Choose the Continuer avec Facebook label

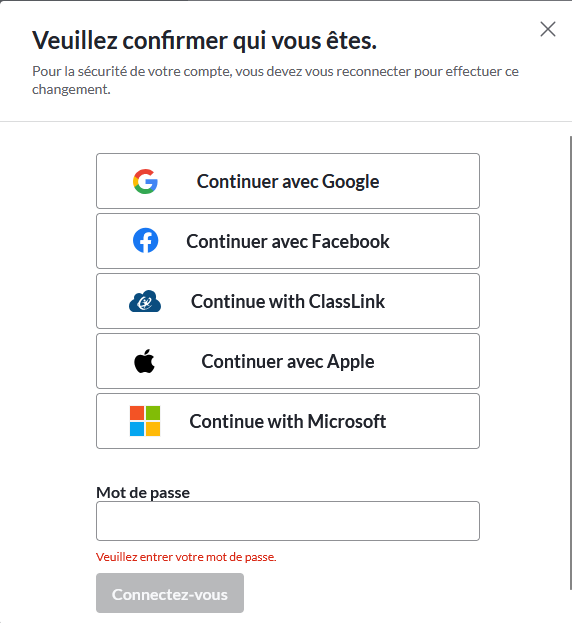coord(288,241)
